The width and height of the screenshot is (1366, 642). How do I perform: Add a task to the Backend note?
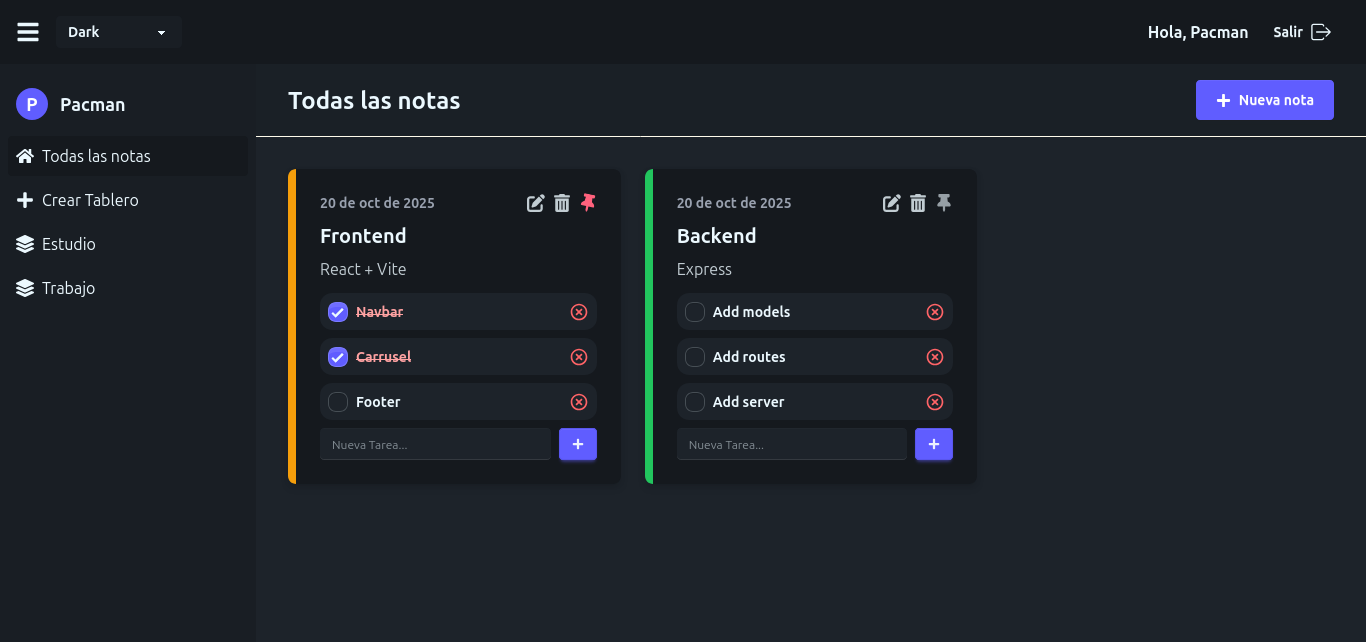coord(934,444)
